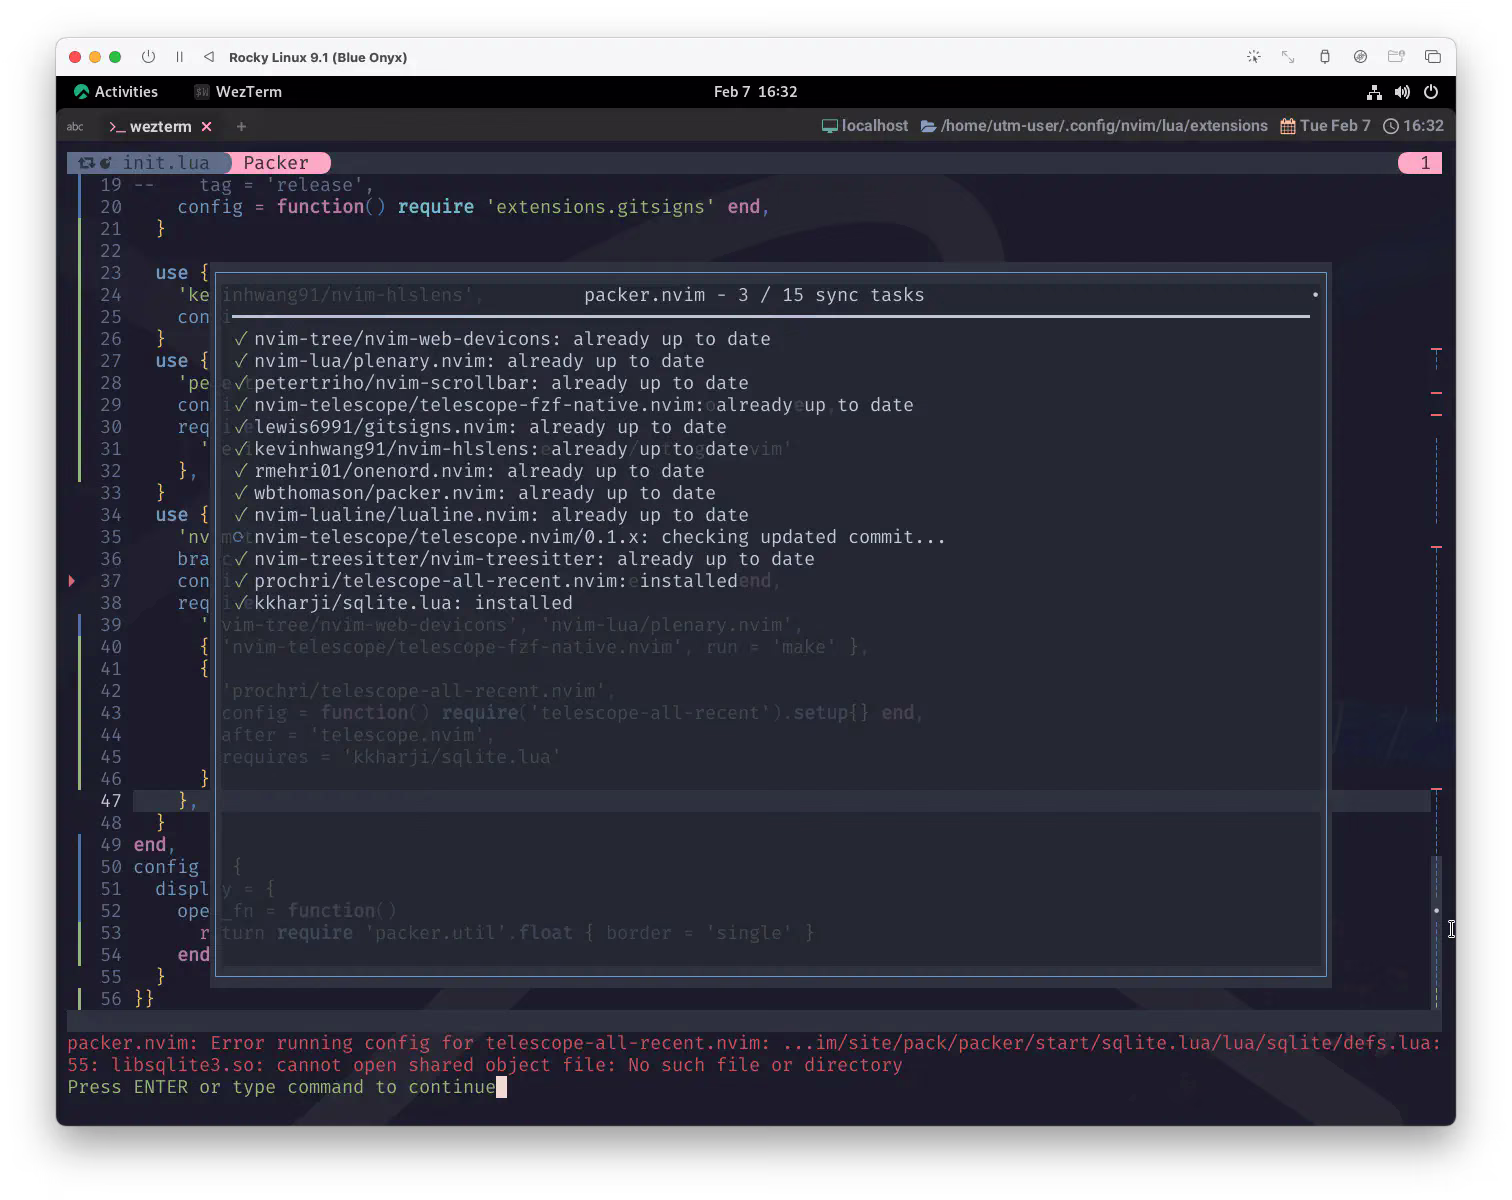Select nvim-lualine/lualine.nvim row
Screen dimensions: 1512x1200
491,515
